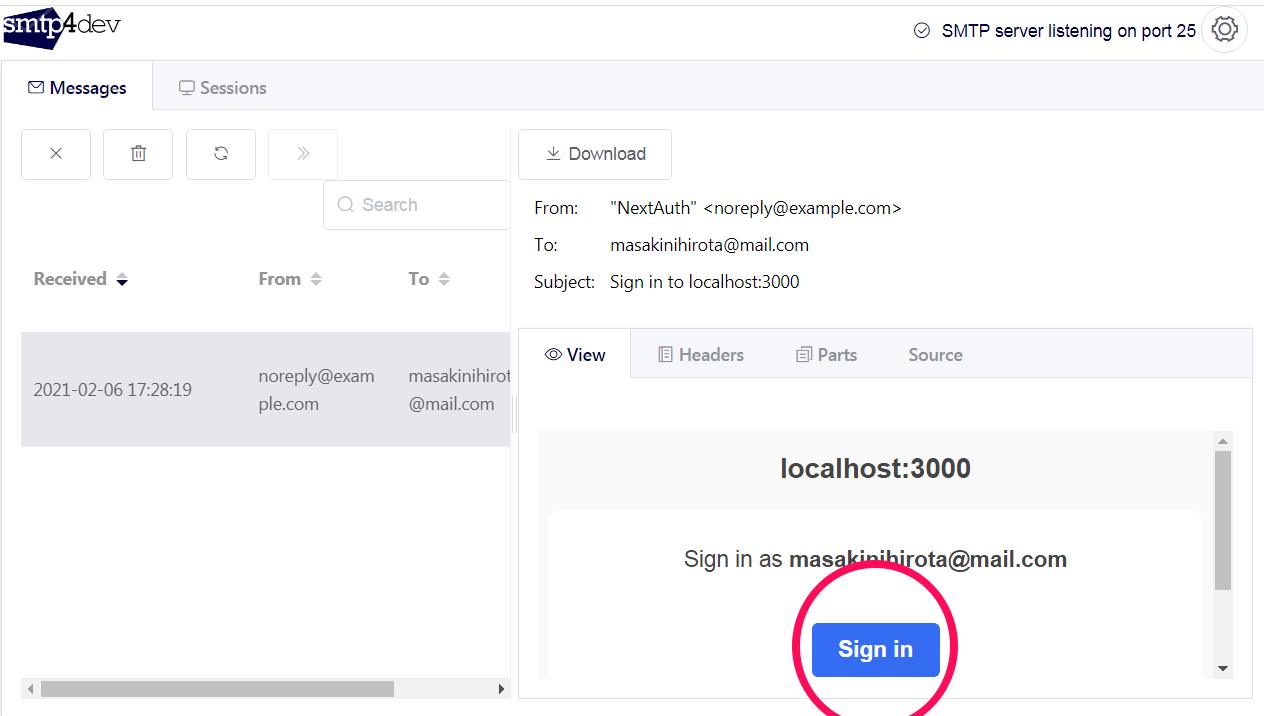Relay the message using the double-arrow icon
Screen dimensions: 1264x716
click(x=302, y=153)
